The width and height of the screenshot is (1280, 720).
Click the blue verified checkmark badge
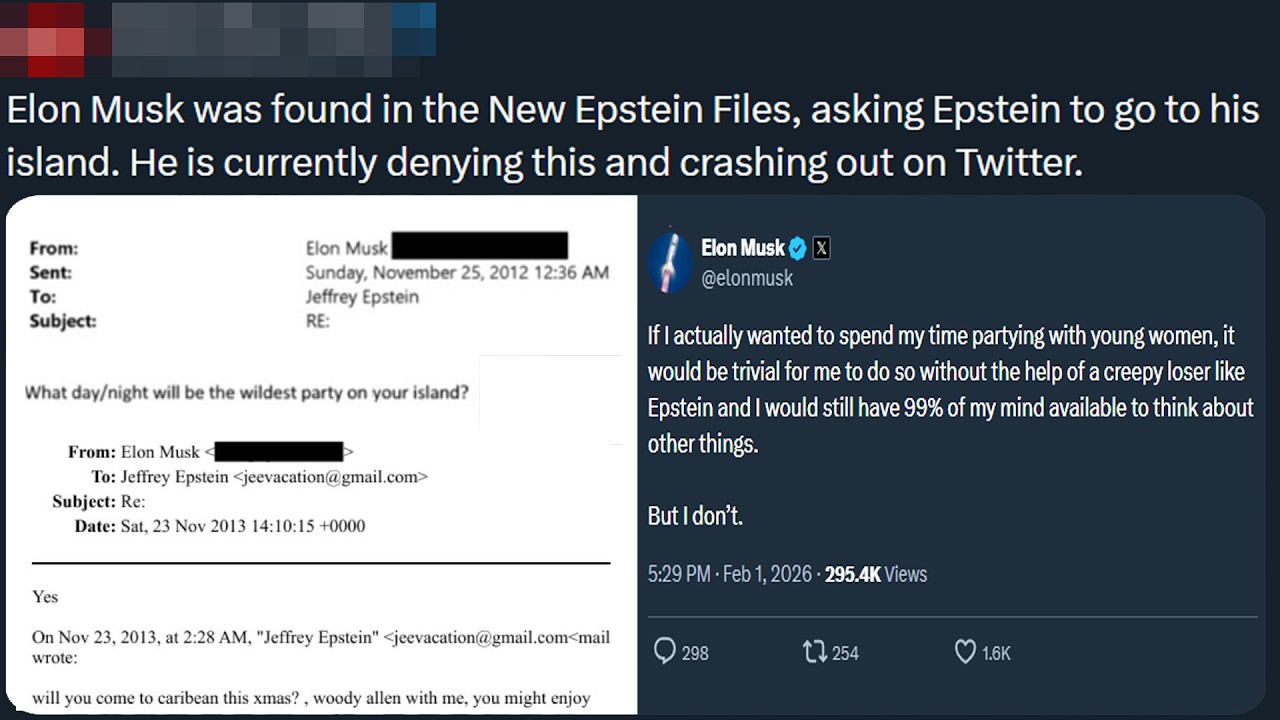[798, 248]
